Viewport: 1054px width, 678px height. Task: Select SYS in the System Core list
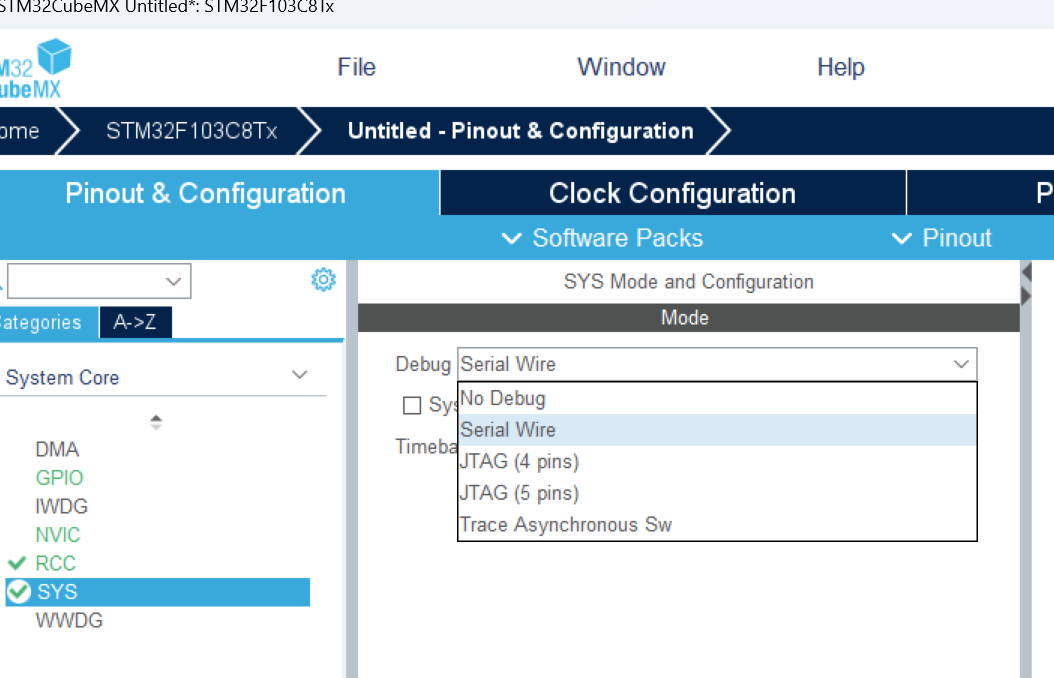click(x=157, y=592)
